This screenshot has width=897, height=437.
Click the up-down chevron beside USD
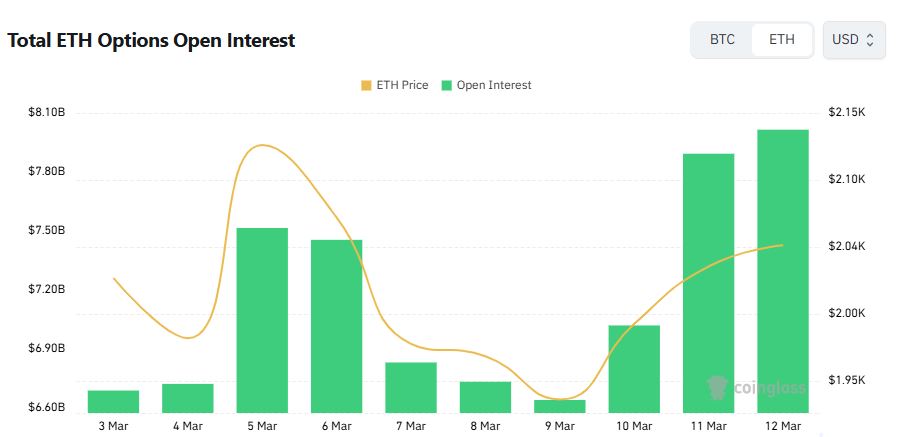[x=870, y=40]
